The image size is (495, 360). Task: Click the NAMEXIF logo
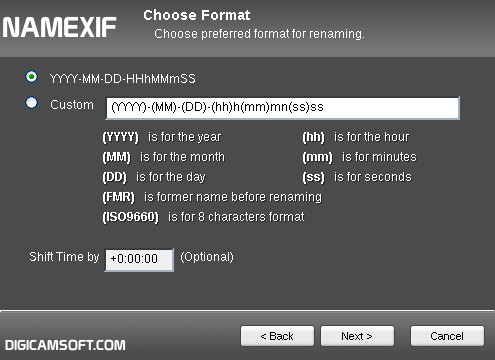(59, 27)
